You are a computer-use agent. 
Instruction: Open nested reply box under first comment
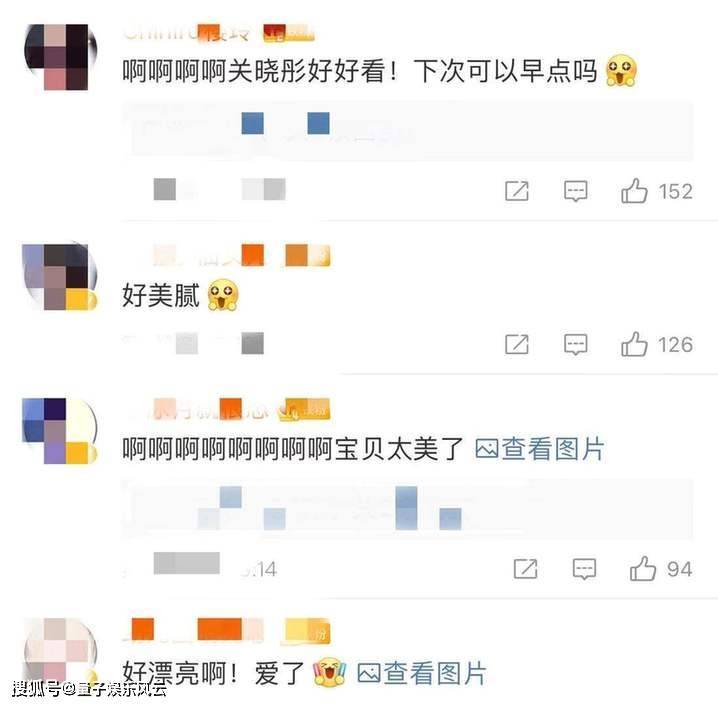[408, 131]
